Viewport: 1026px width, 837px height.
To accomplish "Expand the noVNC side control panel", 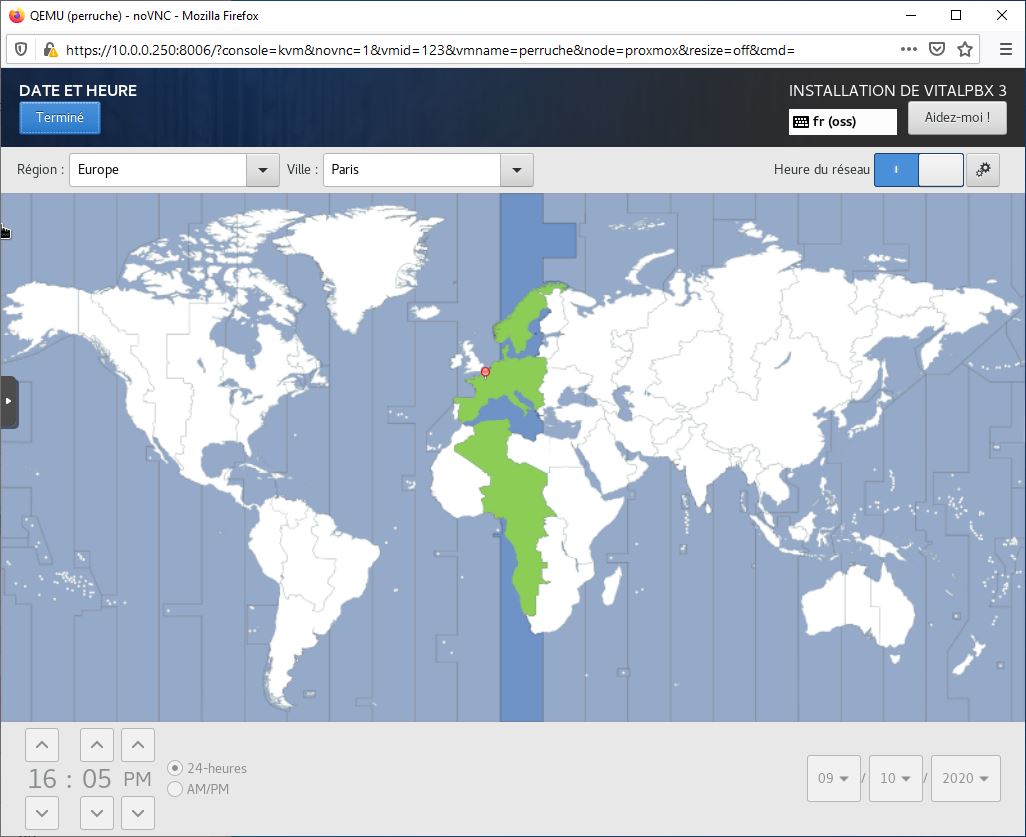I will coord(9,401).
